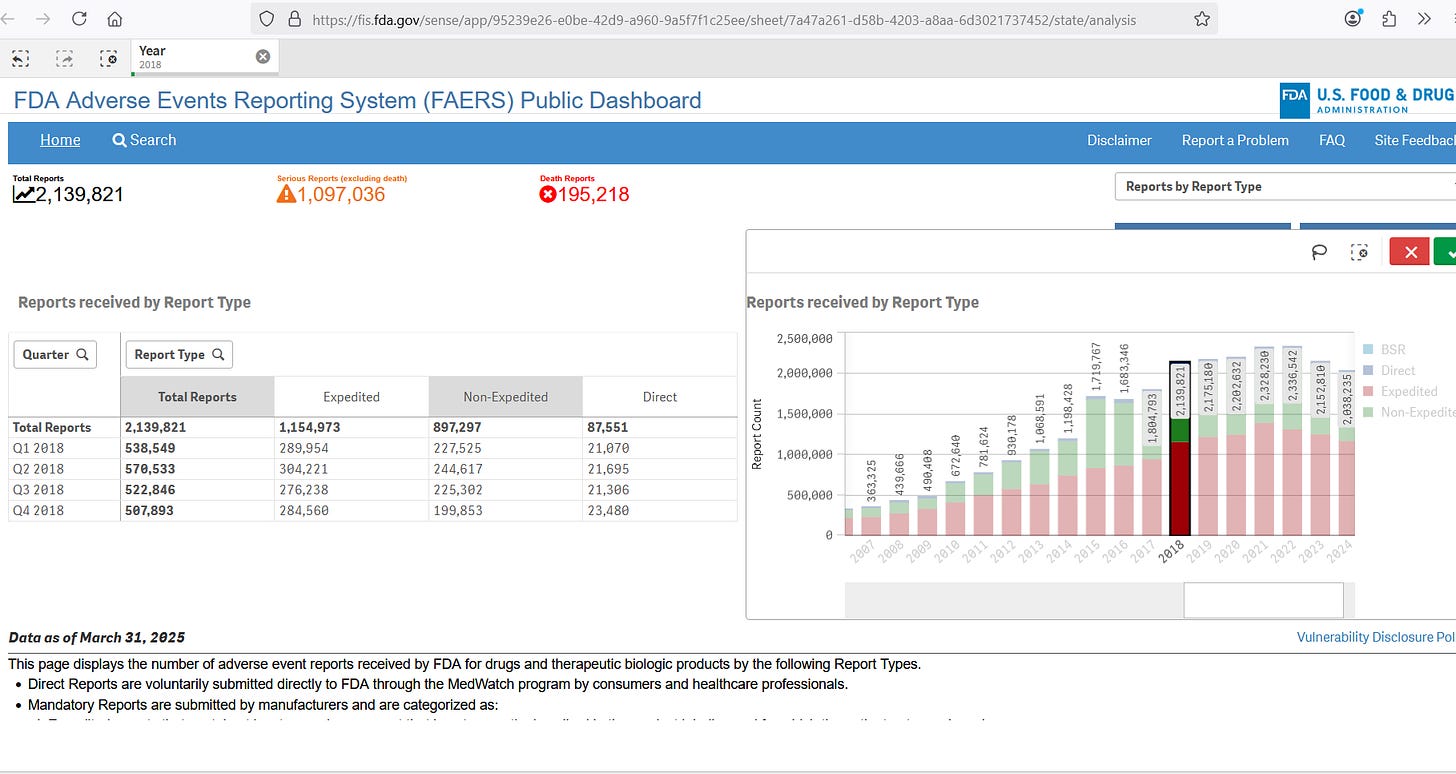Toggle Expedited legend entry in chart
Image resolution: width=1456 pixels, height=774 pixels.
(x=1400, y=391)
